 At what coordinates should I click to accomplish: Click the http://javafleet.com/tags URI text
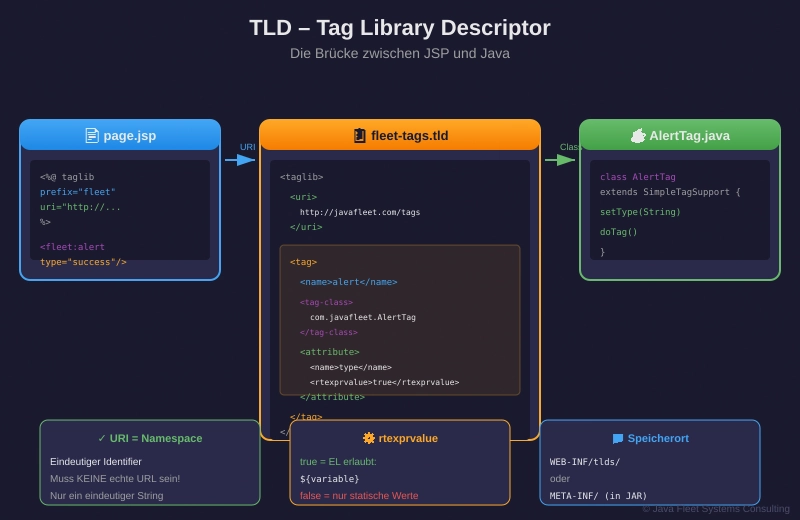[360, 212]
